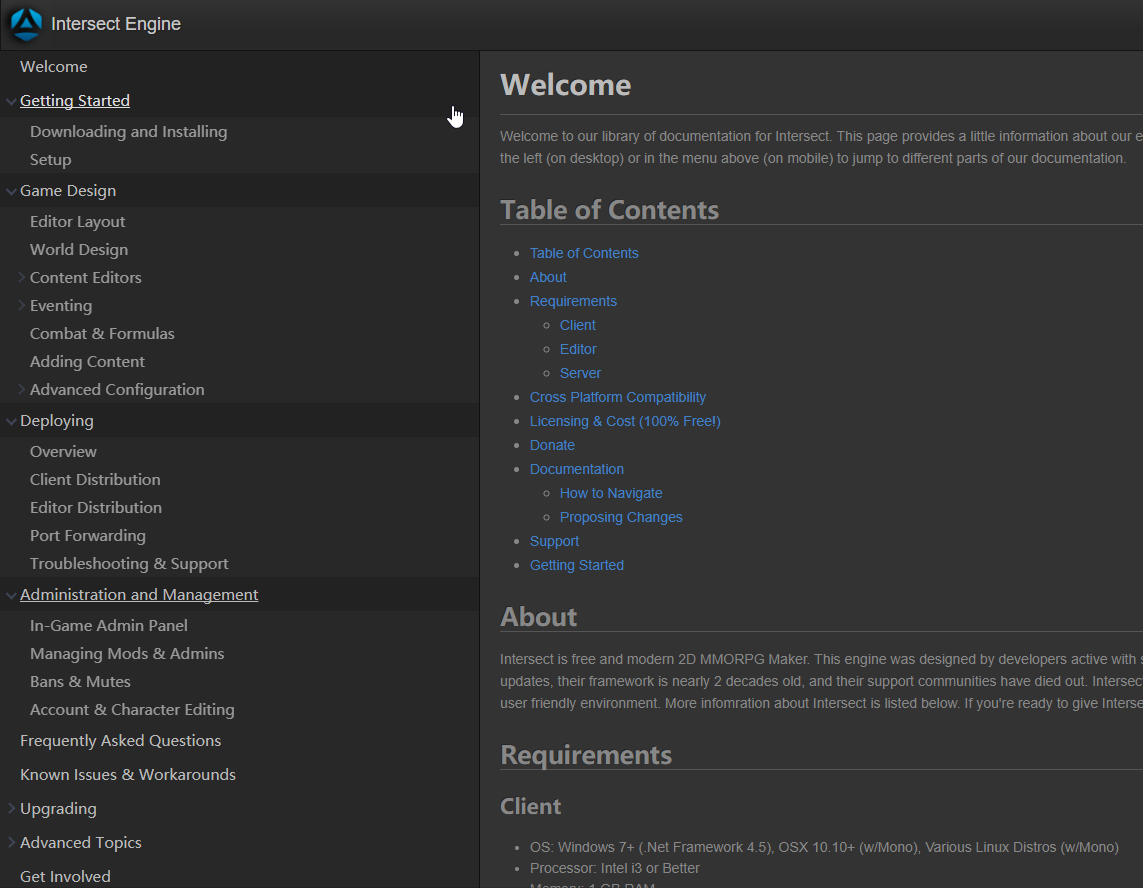Follow the Client requirements link
The width and height of the screenshot is (1143, 888).
click(577, 325)
